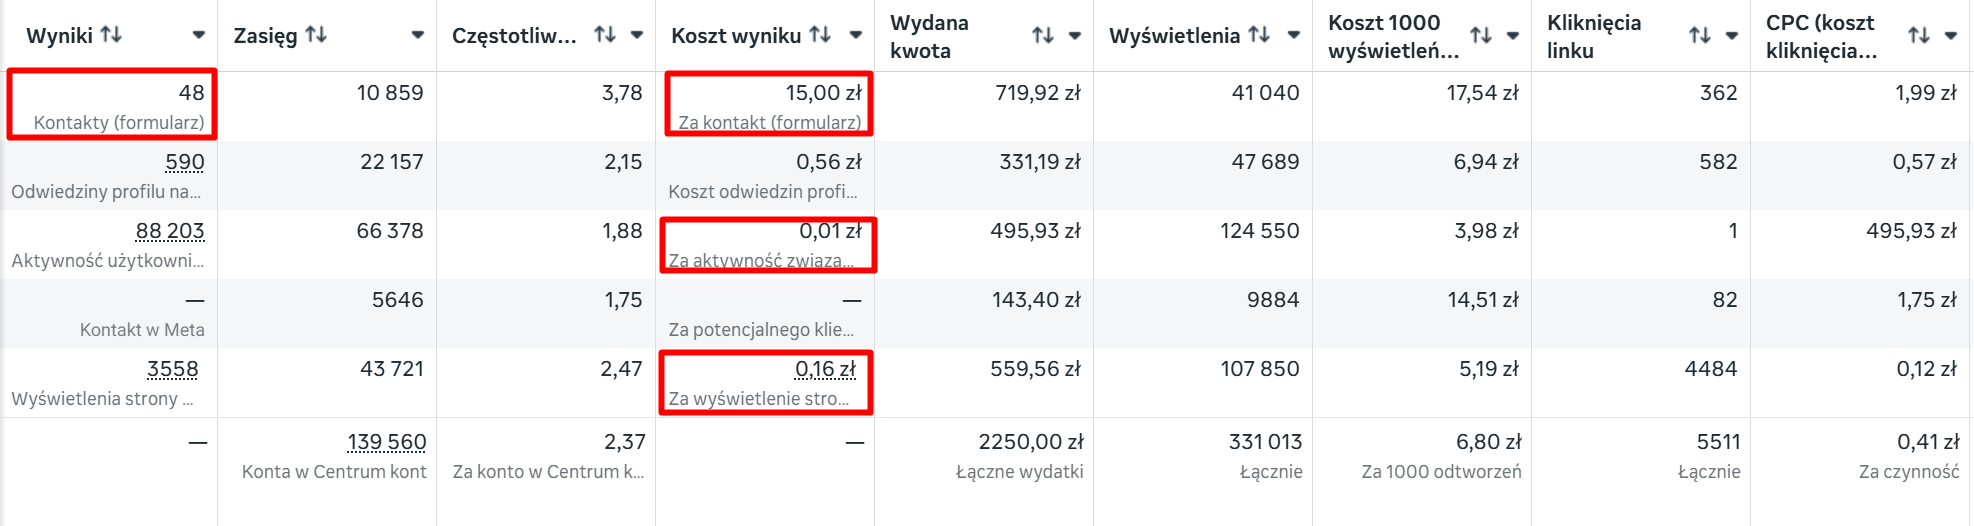This screenshot has width=1974, height=526.
Task: Open Wydana kwota column dropdown caret
Action: (1075, 36)
